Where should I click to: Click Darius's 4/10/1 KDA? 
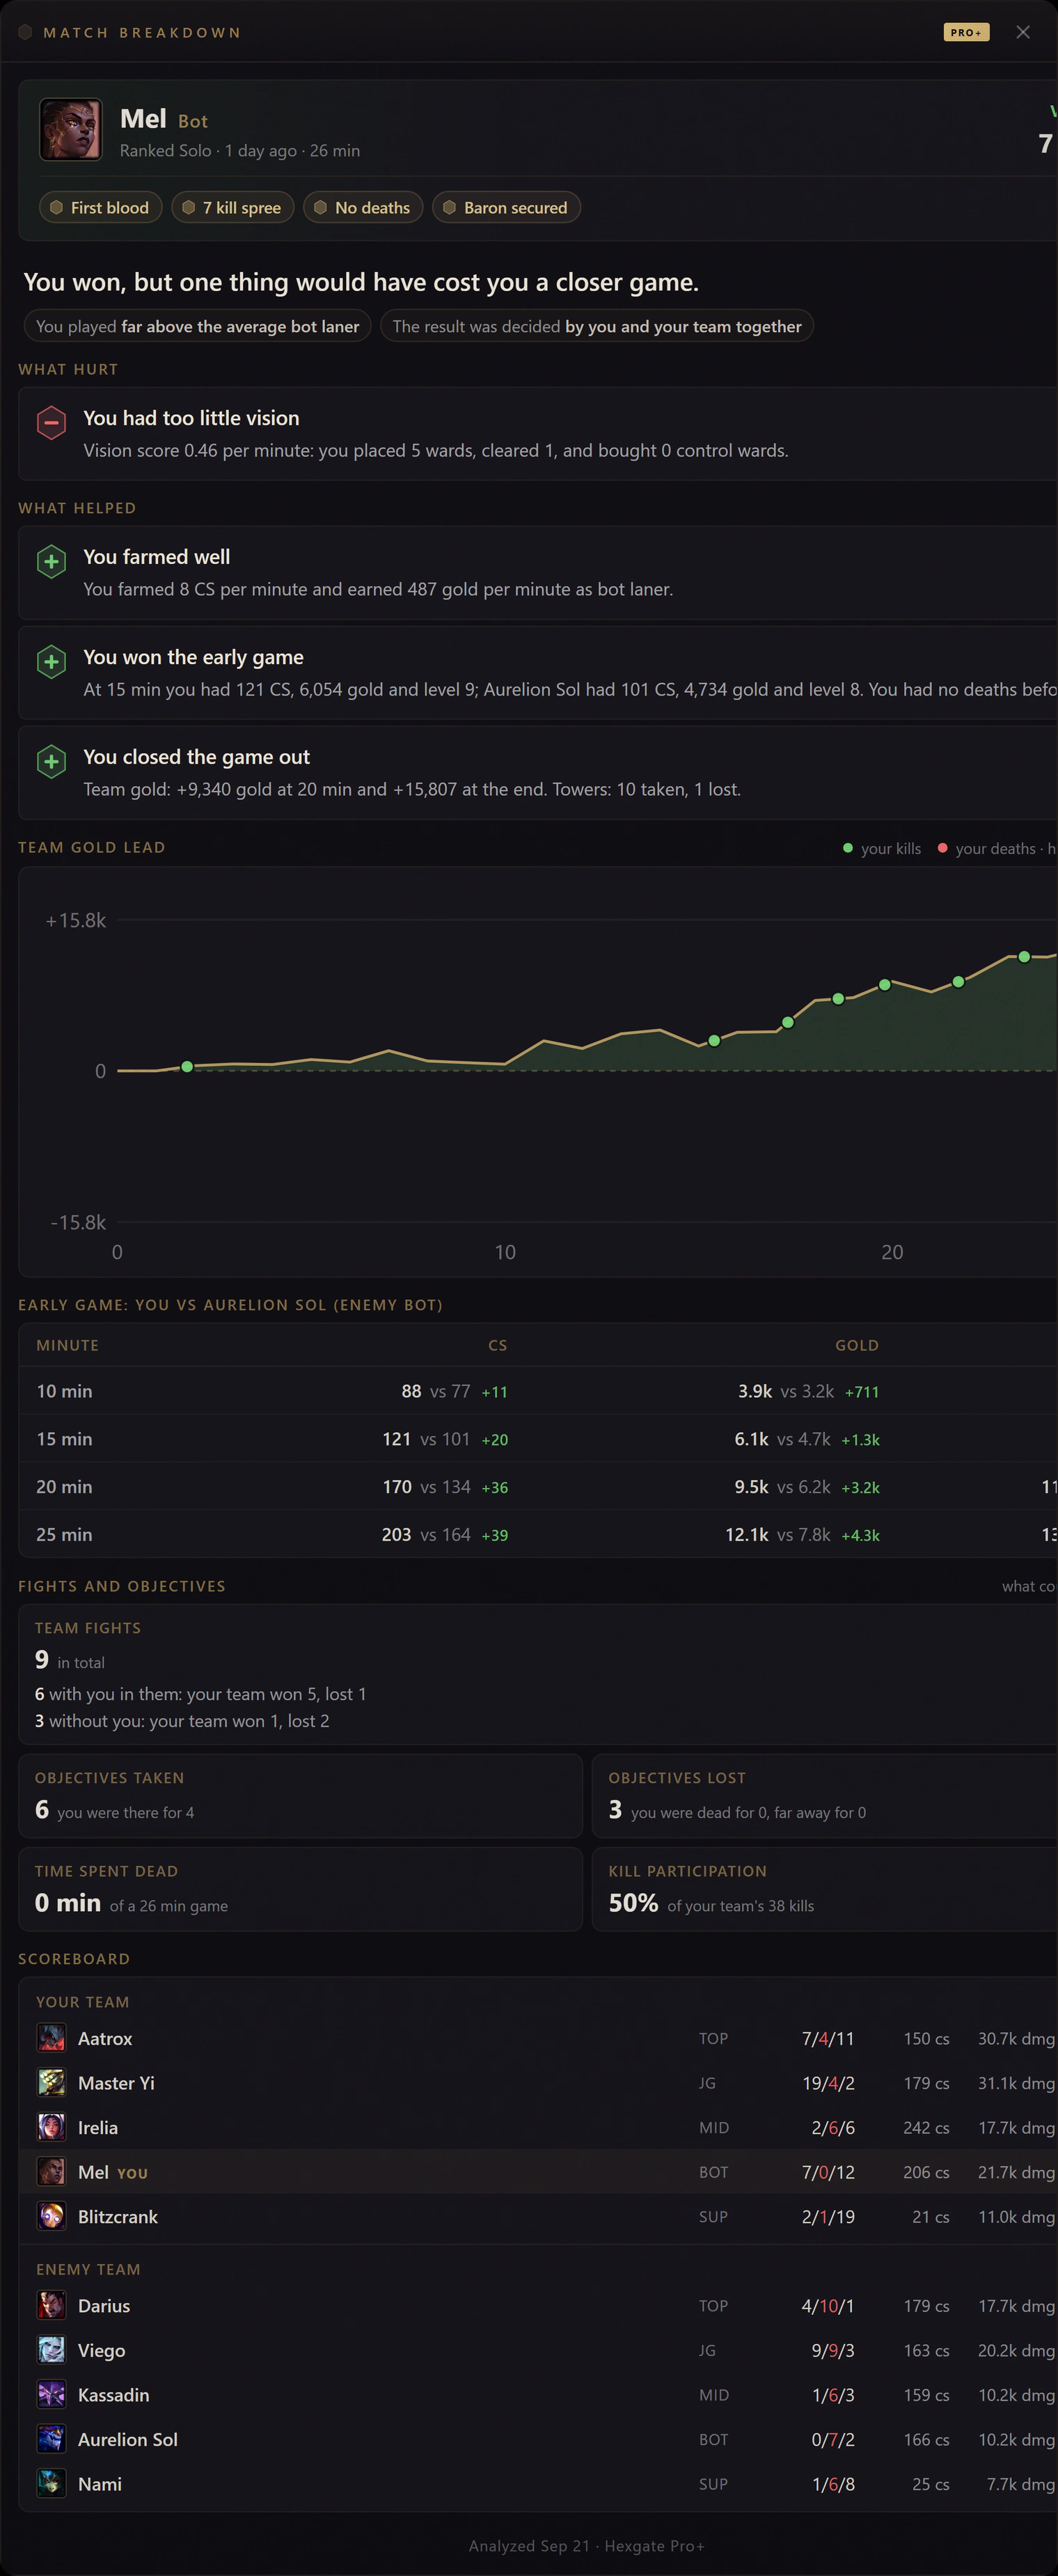point(828,2306)
